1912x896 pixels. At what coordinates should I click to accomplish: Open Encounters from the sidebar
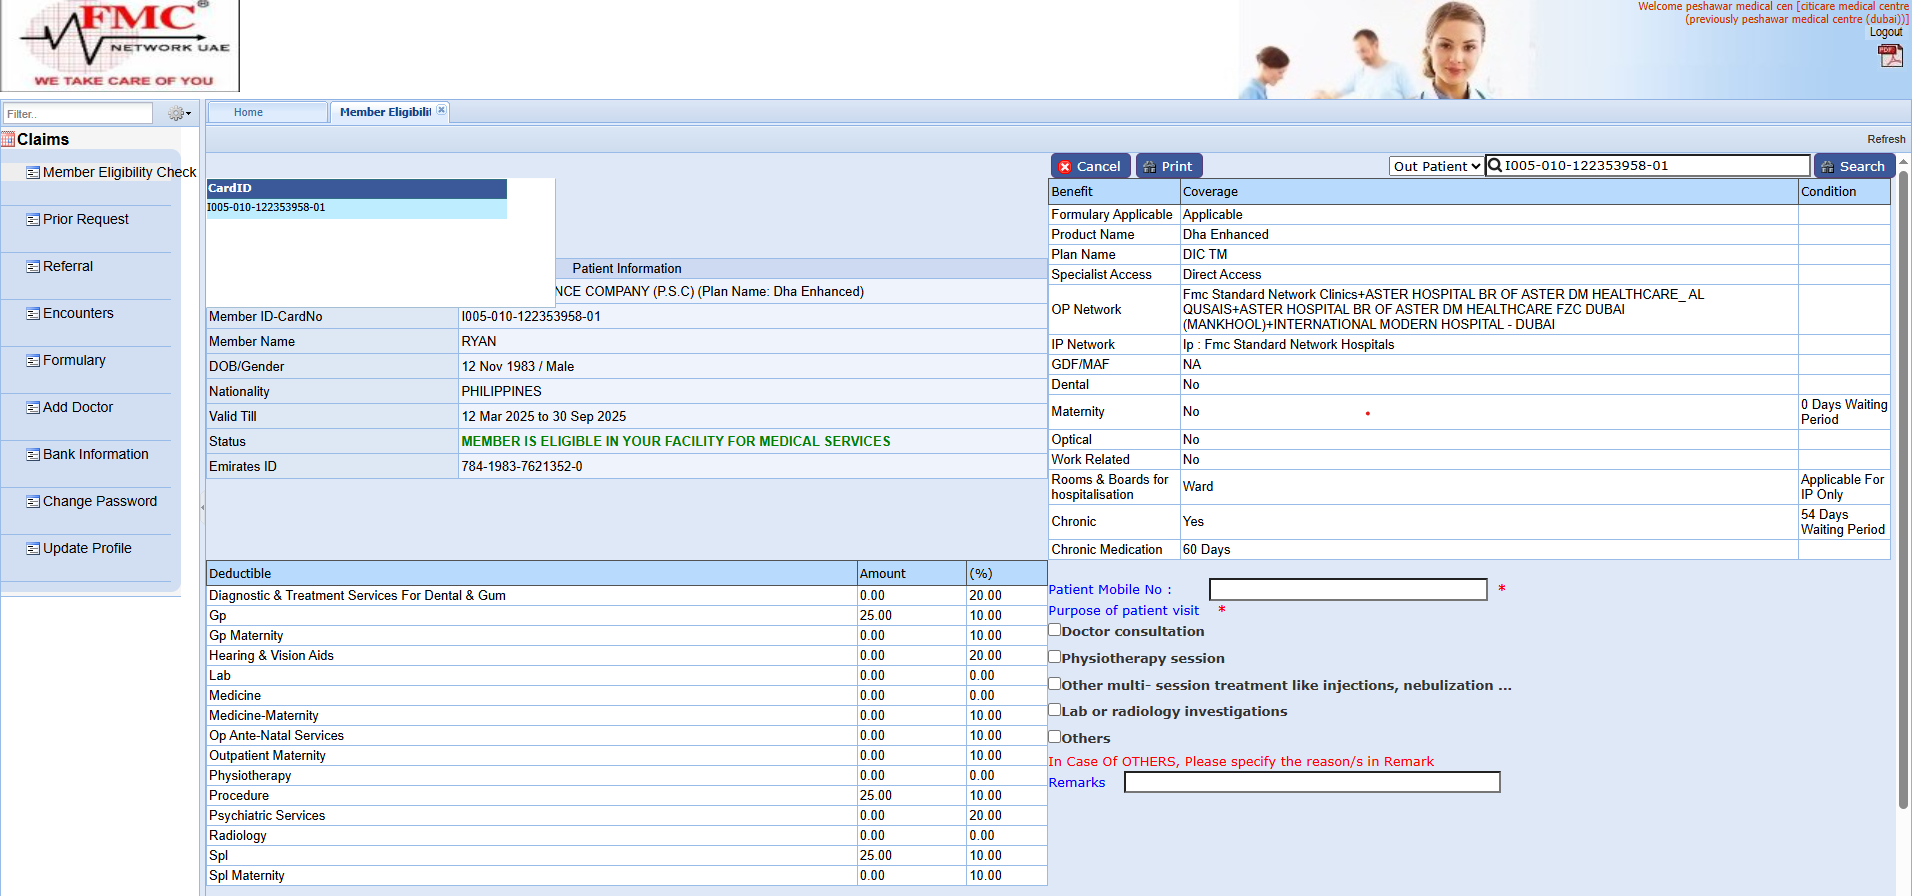pos(78,314)
